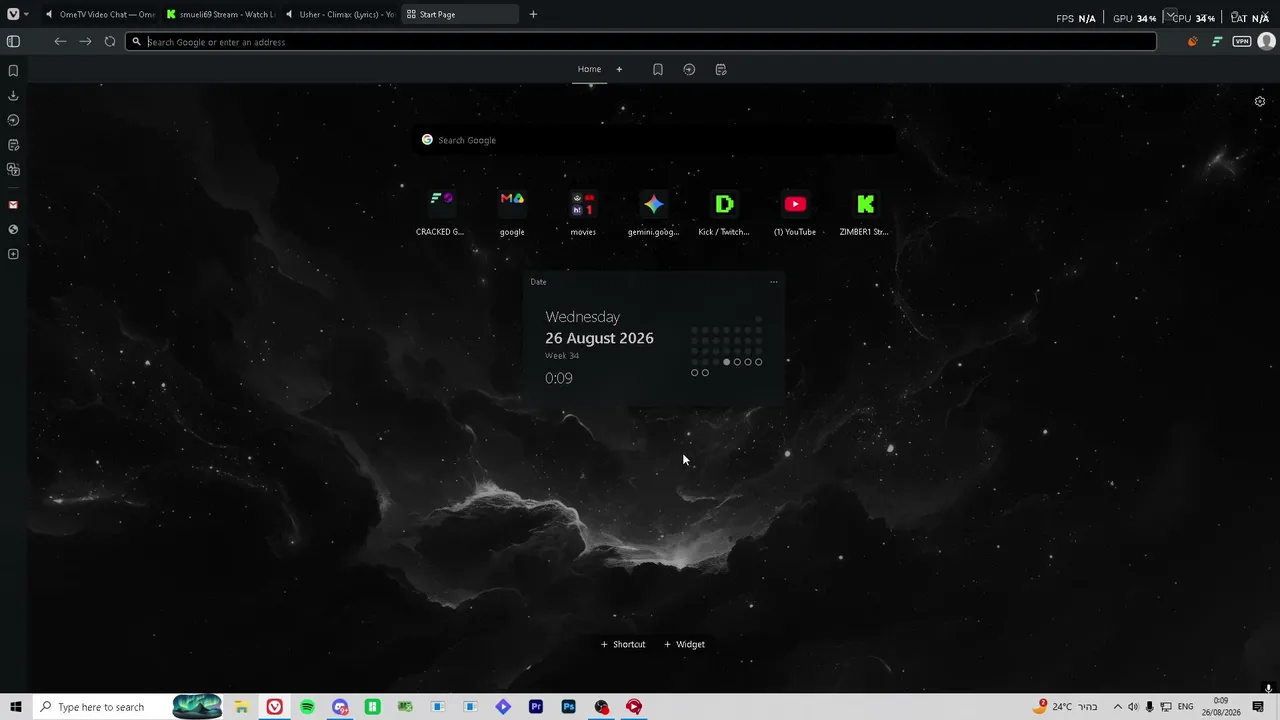Open the Notes panel in sidebar
The width and height of the screenshot is (1280, 720).
click(x=13, y=145)
